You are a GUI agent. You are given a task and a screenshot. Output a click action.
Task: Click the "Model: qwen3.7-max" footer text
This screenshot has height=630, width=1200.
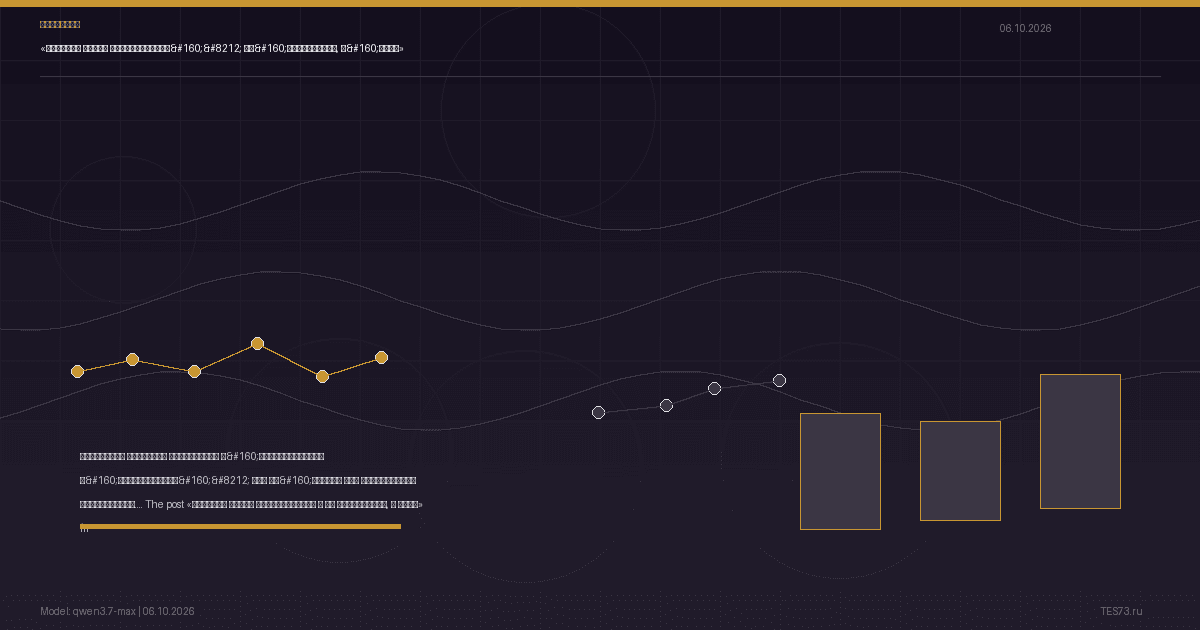coord(88,611)
